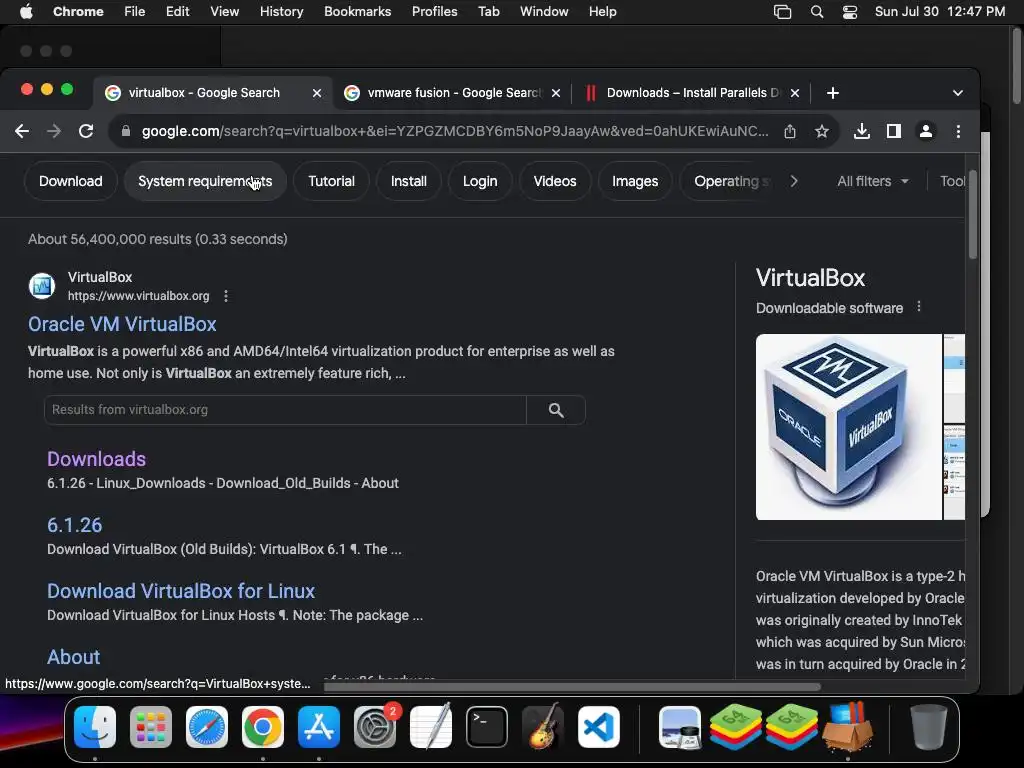Open a new tab with plus button

click(x=833, y=93)
